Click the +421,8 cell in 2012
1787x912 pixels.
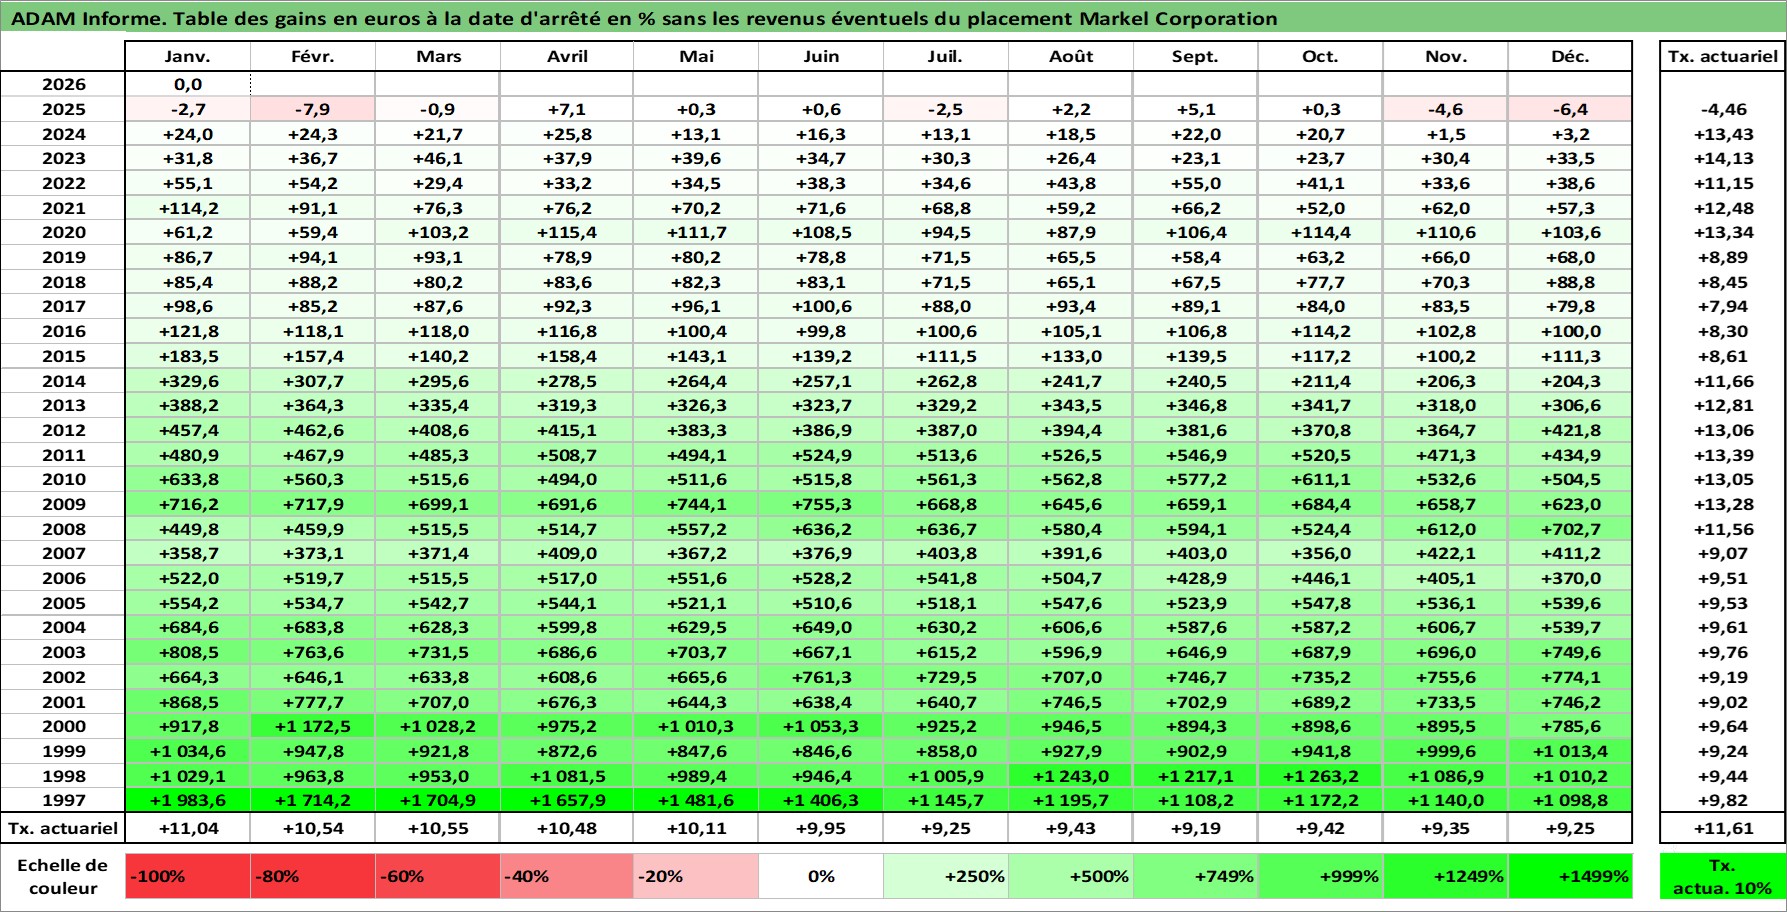click(1570, 430)
